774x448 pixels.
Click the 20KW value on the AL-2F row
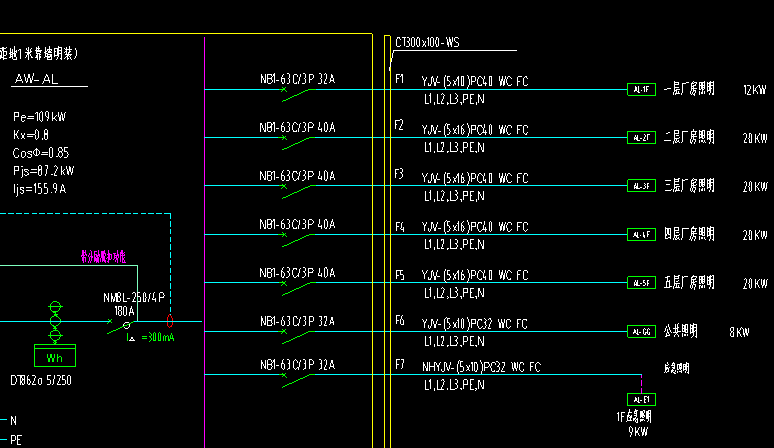755,139
